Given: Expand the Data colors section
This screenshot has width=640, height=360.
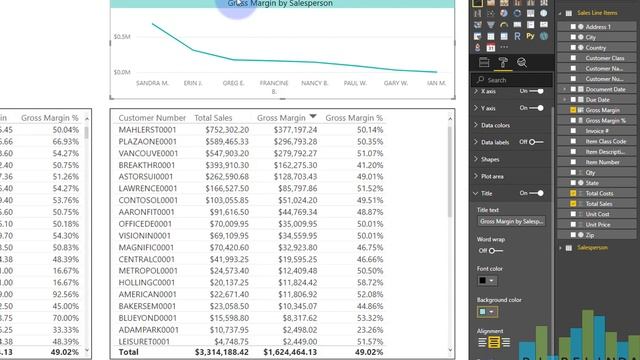Looking at the screenshot, I should click(476, 125).
